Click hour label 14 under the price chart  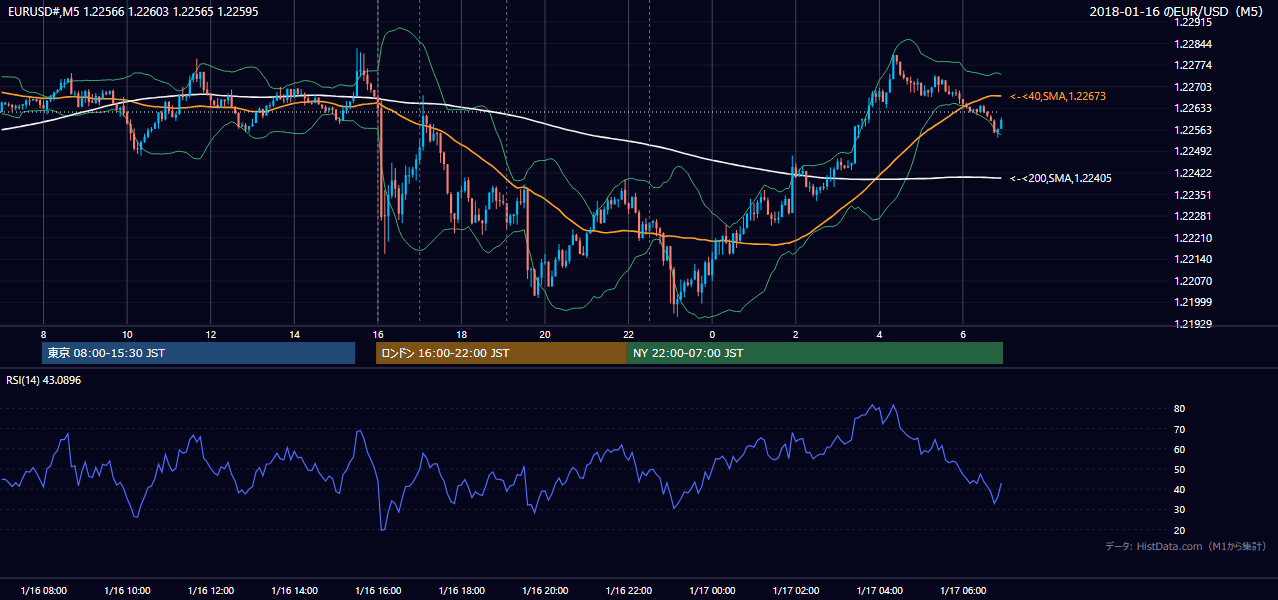(294, 334)
